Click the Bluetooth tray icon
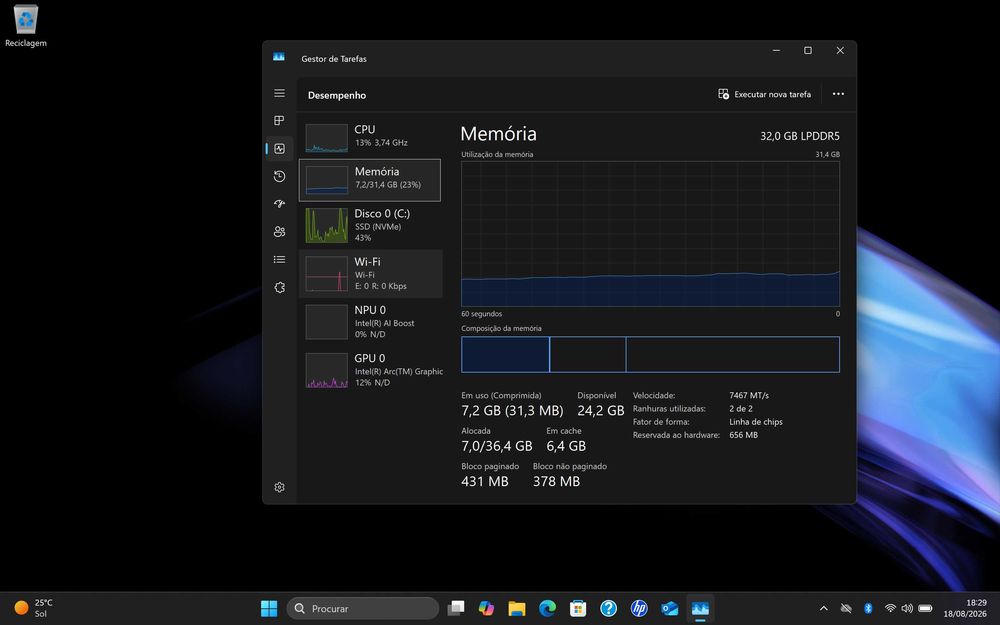 [x=868, y=608]
